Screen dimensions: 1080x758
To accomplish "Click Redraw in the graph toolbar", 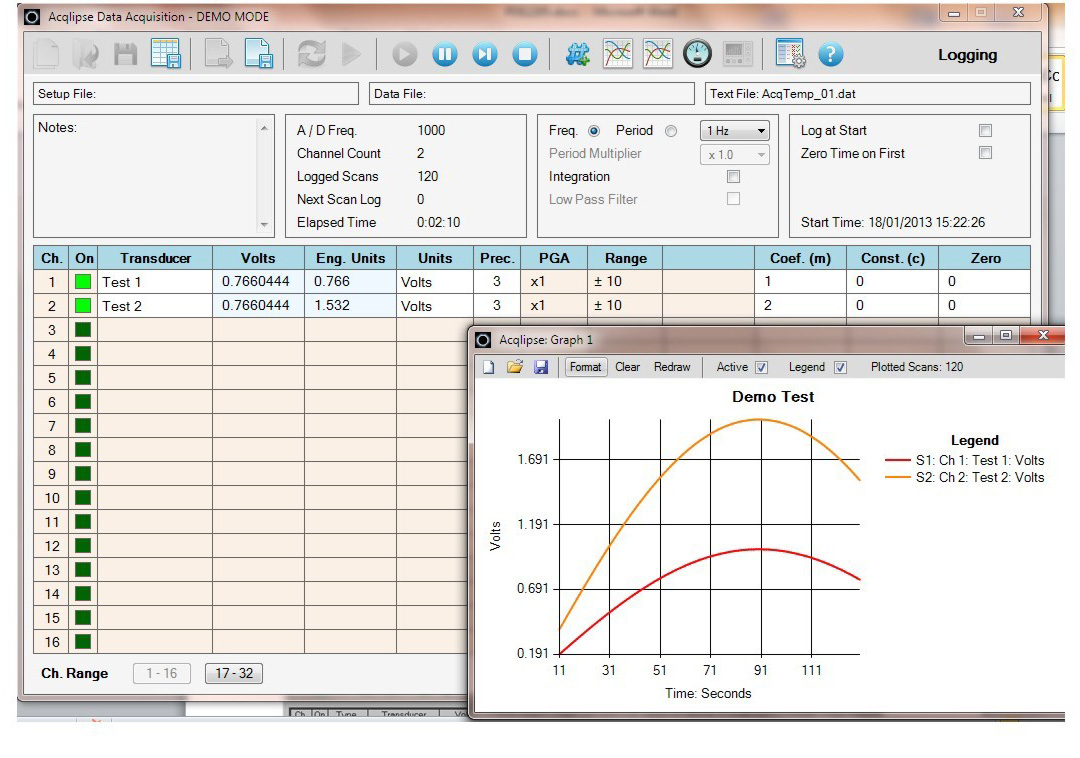I will coord(672,367).
